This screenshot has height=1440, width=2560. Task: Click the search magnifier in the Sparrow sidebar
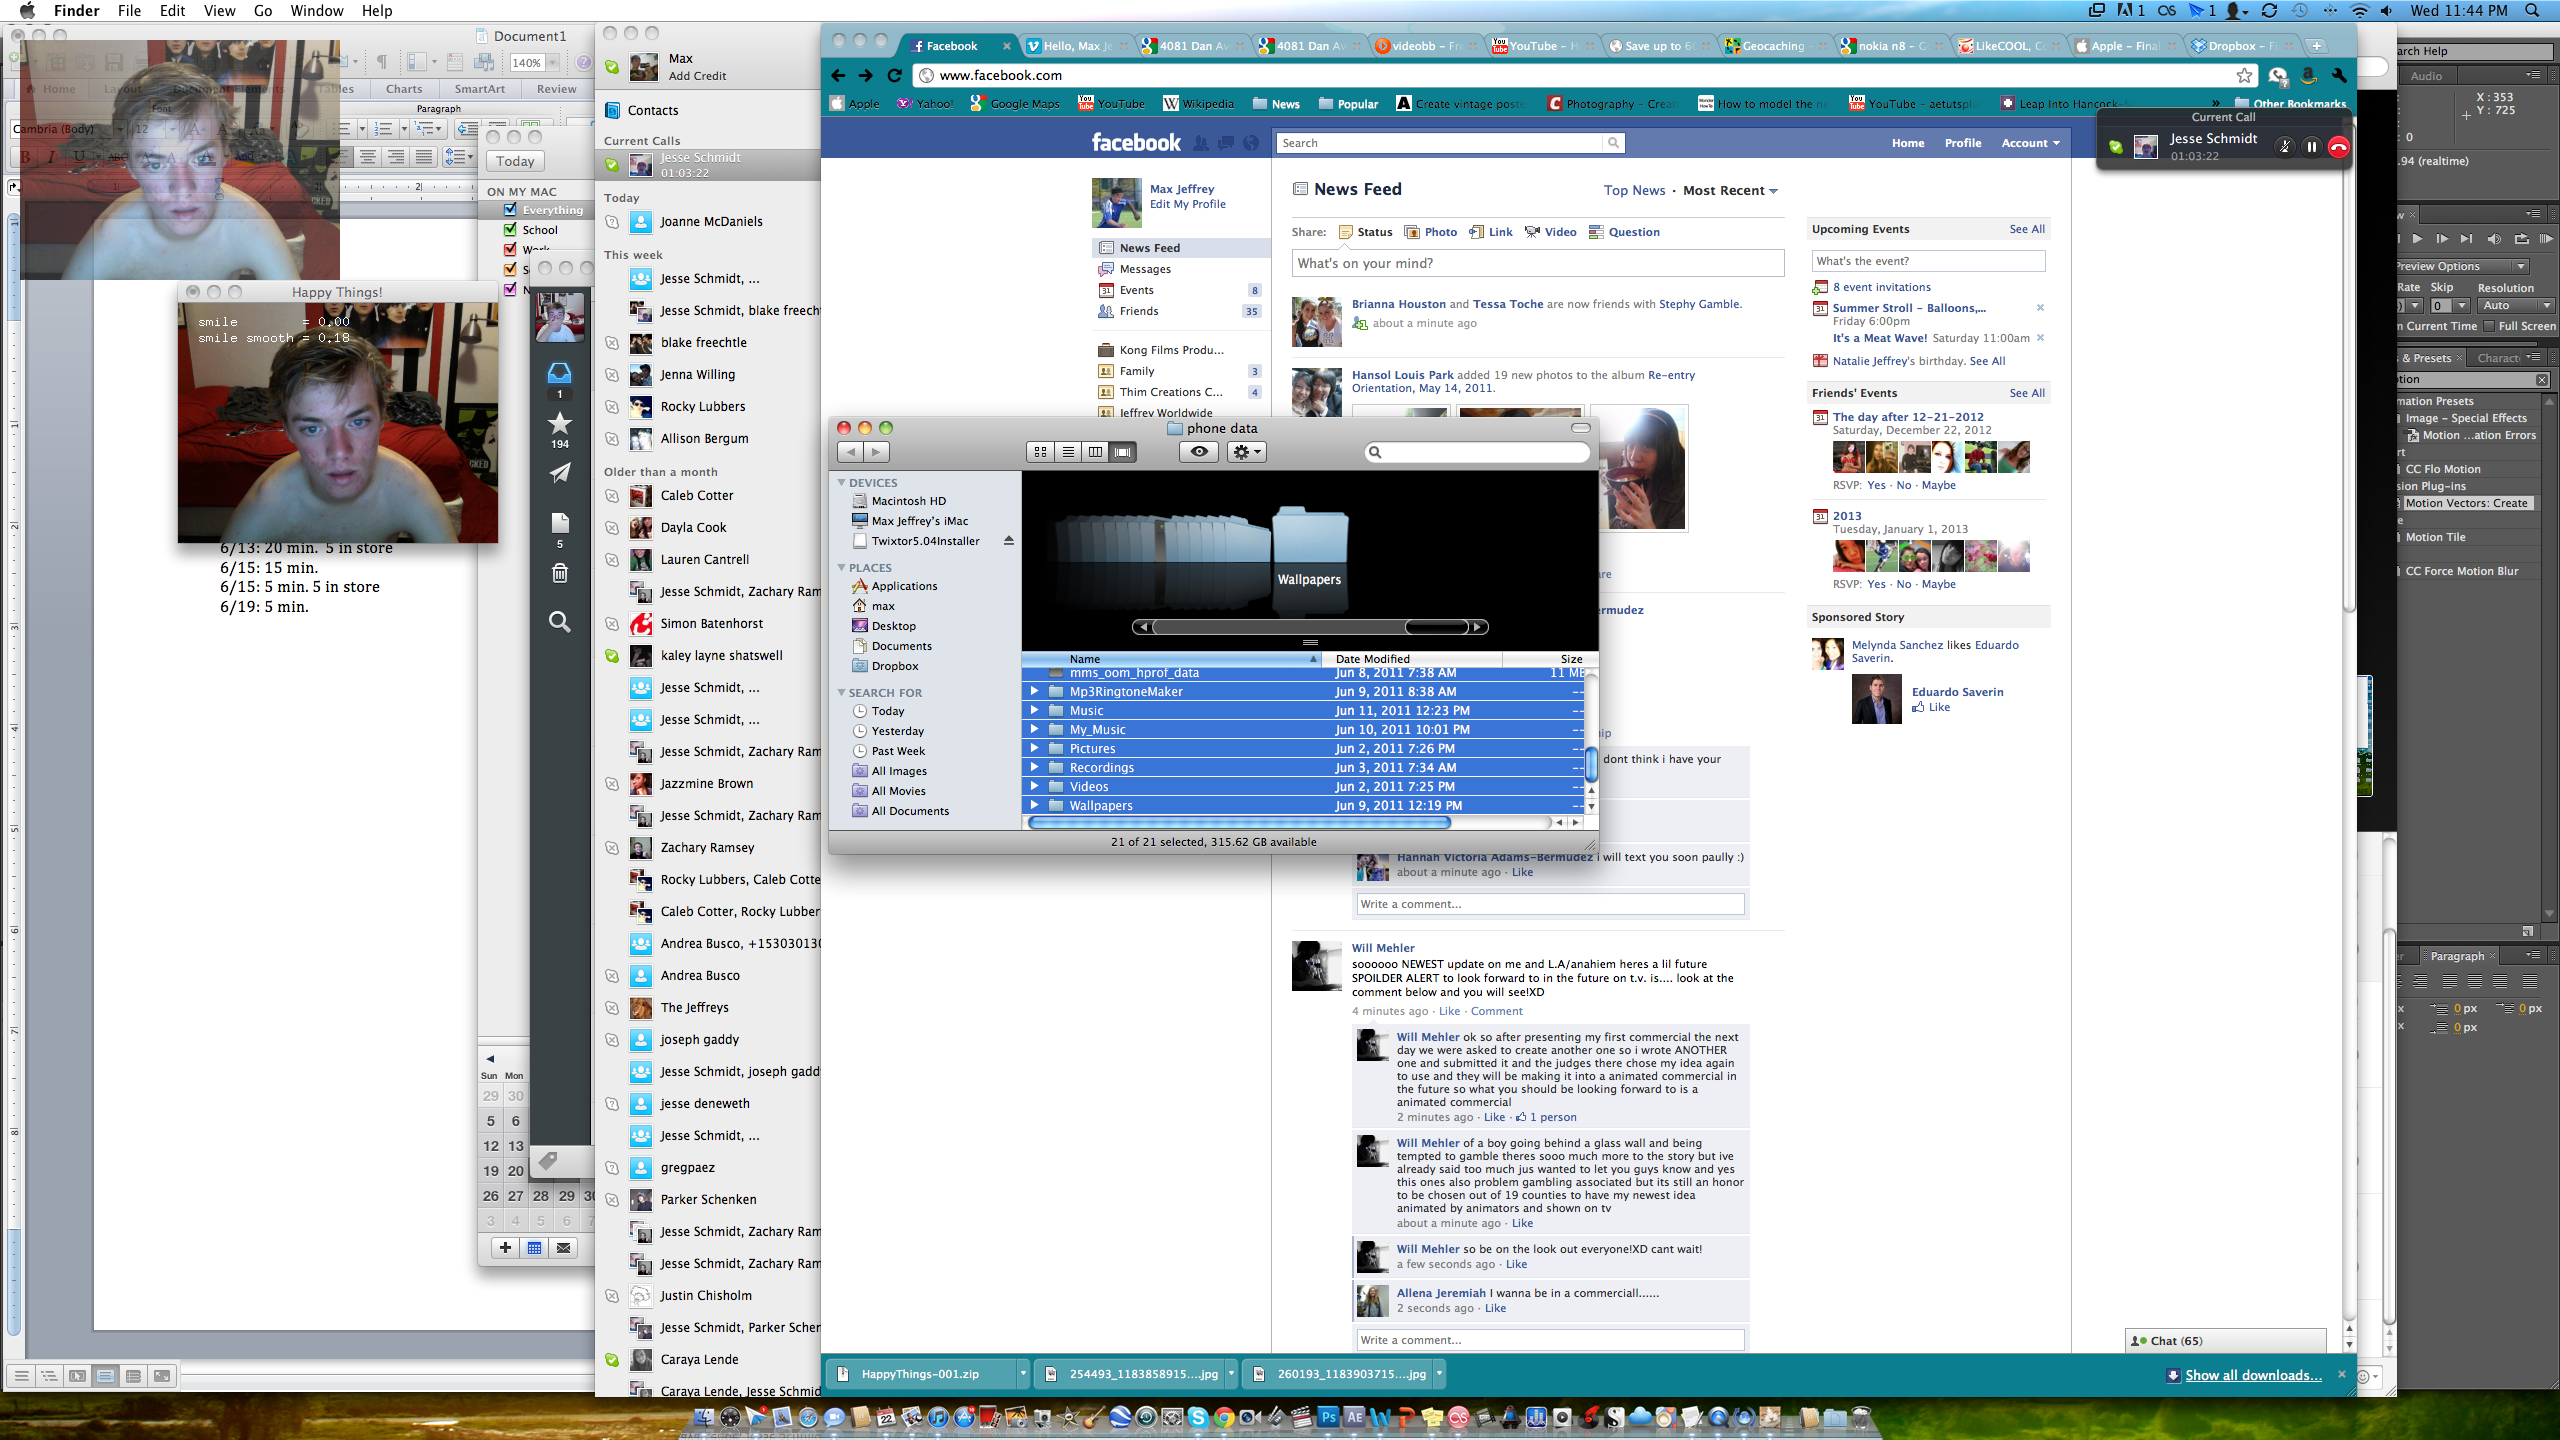click(560, 622)
